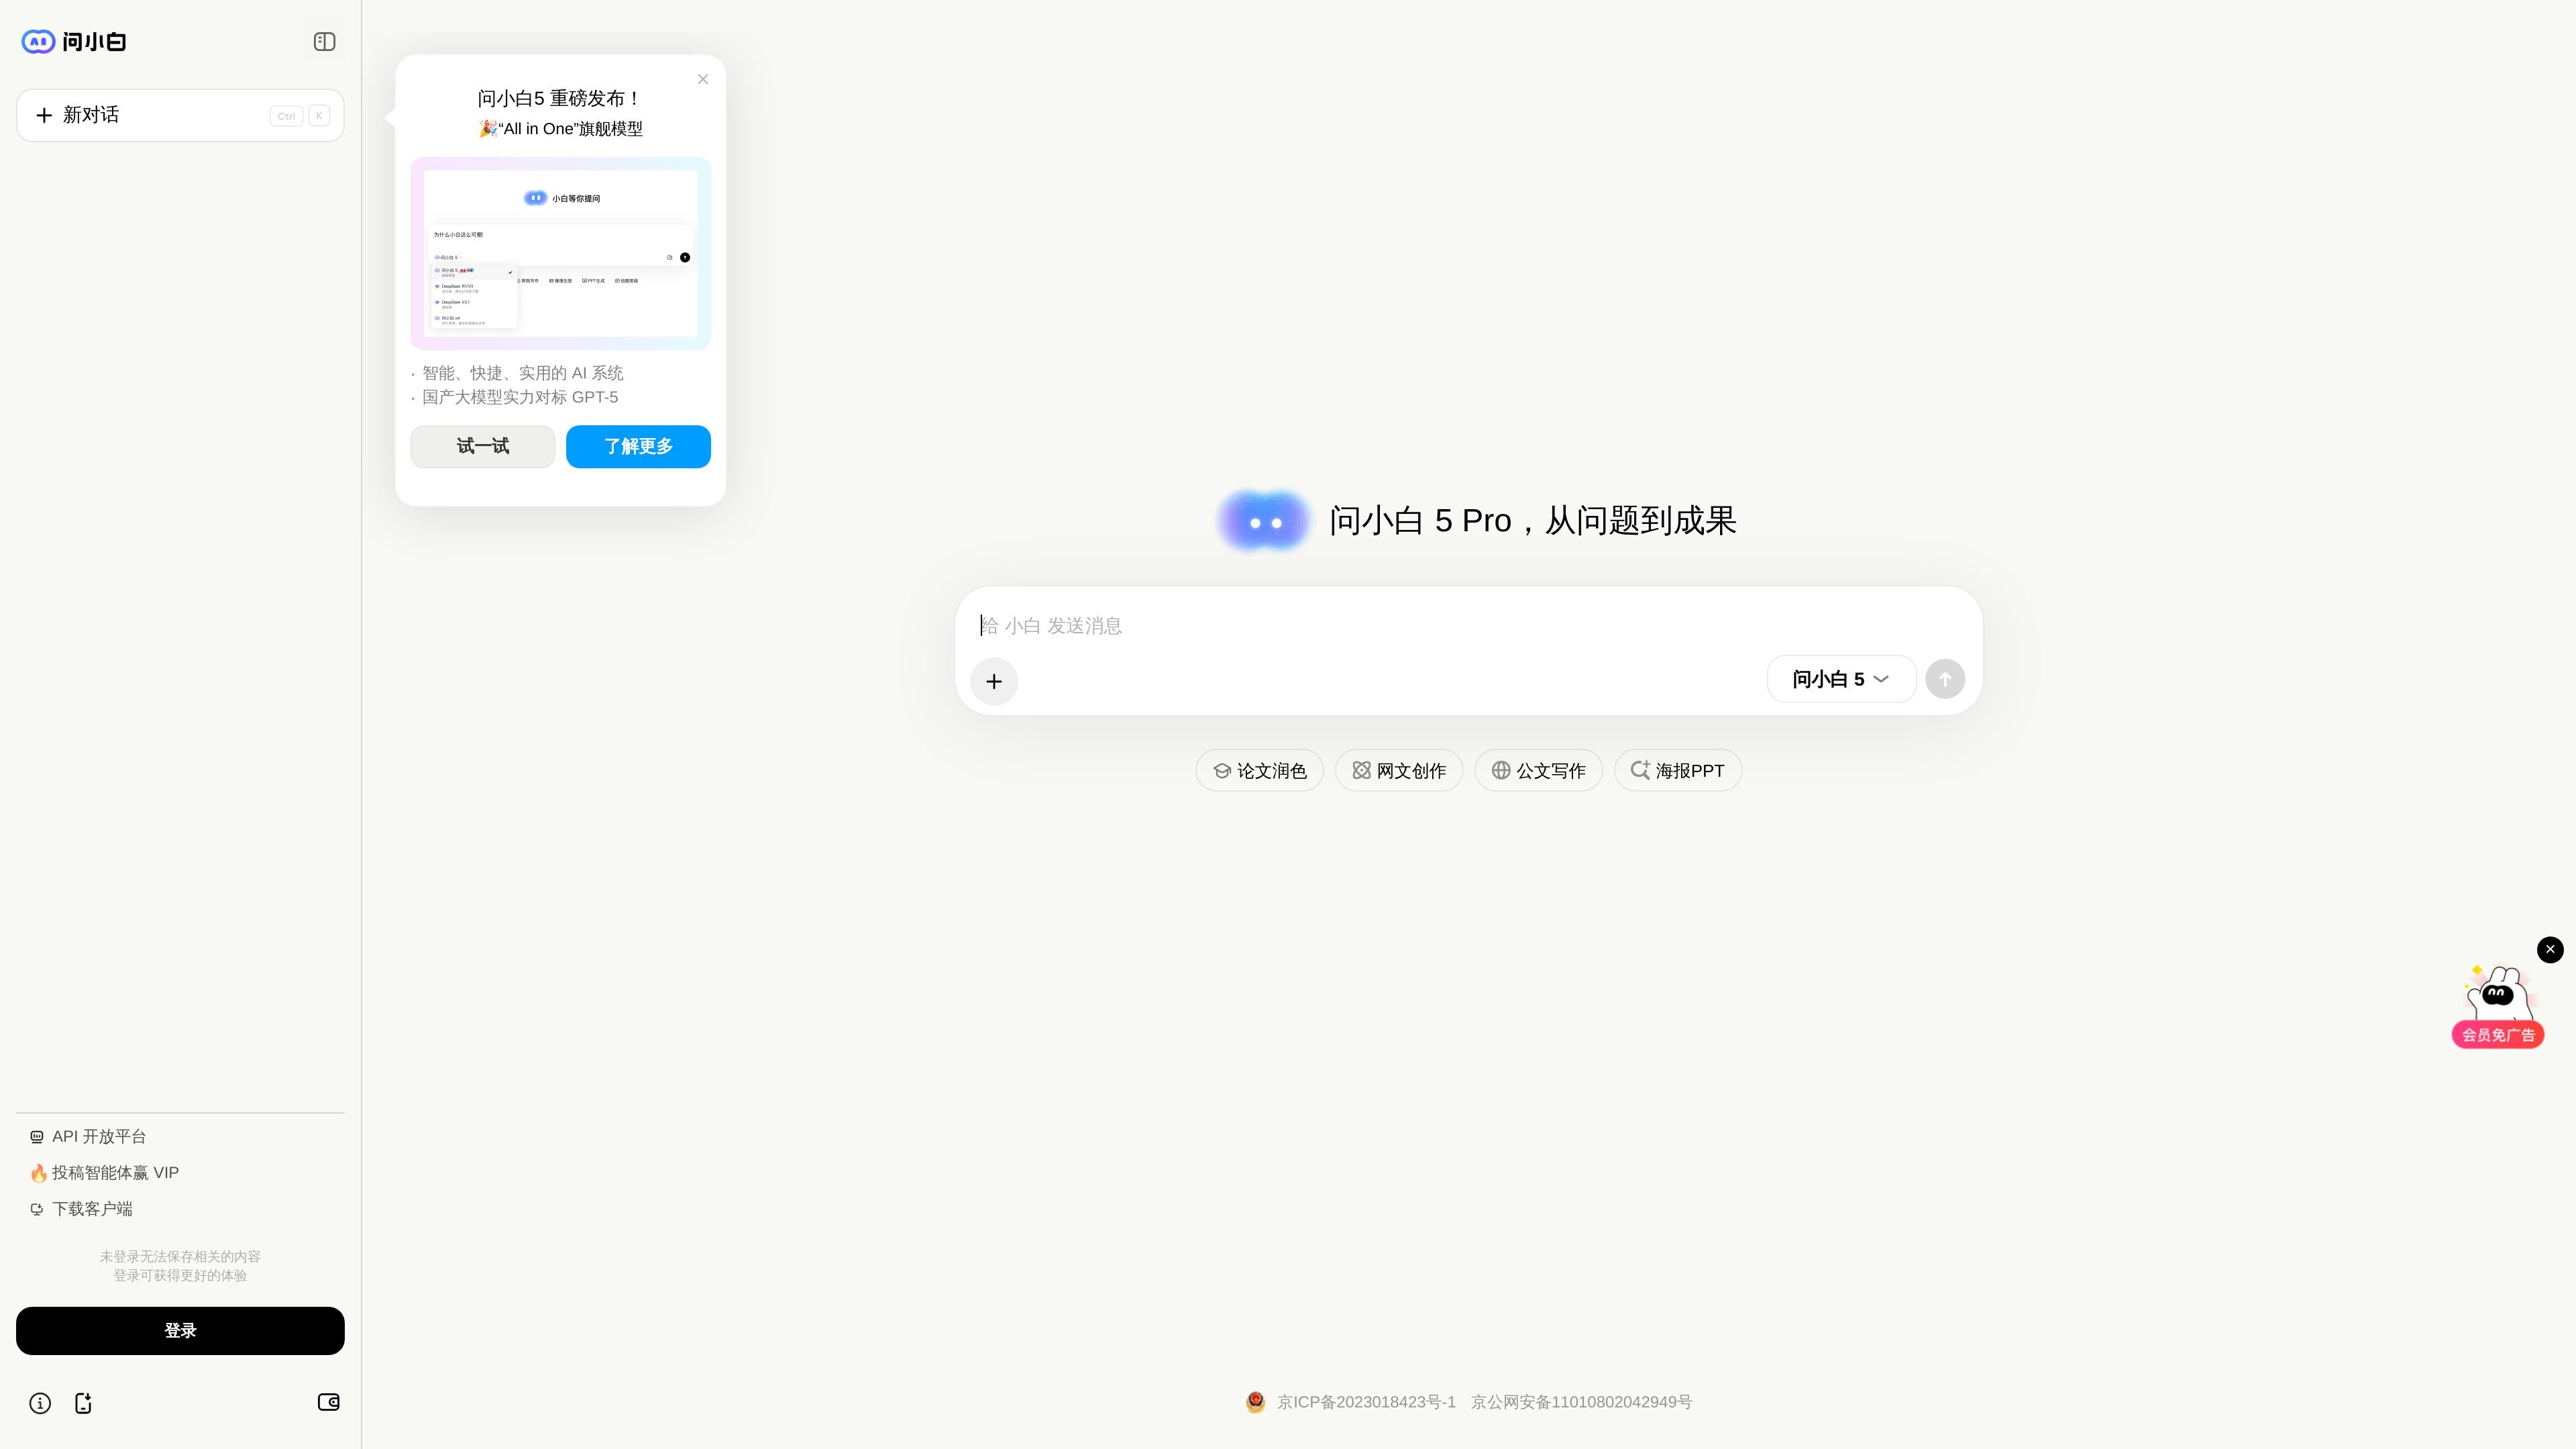Collapse the sidebar with the panel icon
This screenshot has width=2576, height=1449.
pyautogui.click(x=324, y=41)
